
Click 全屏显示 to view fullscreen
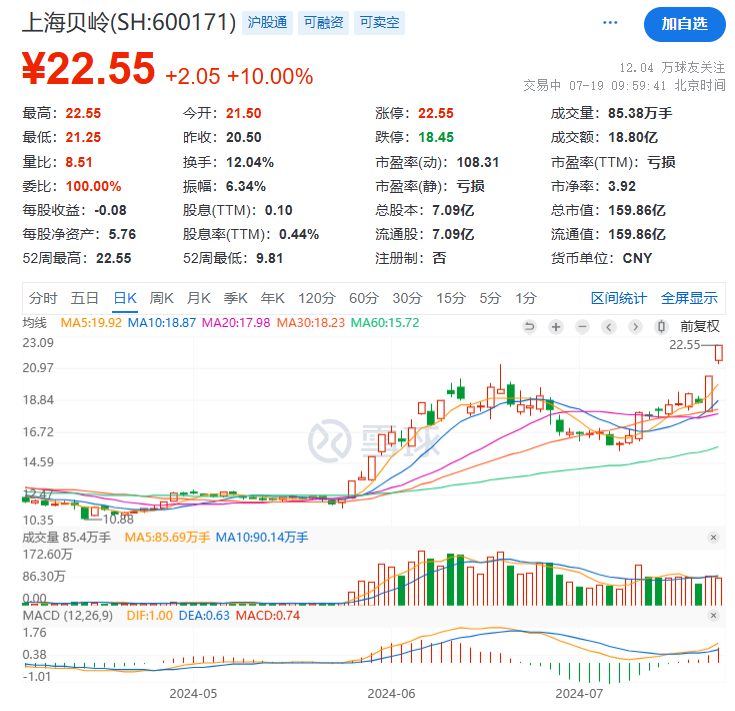689,298
